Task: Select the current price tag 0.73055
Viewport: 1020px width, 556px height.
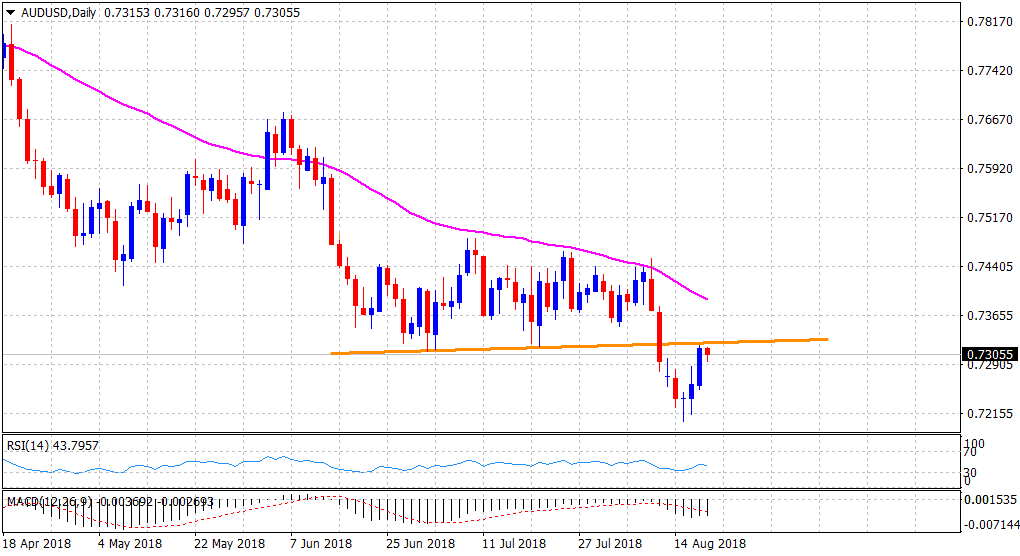Action: [988, 354]
